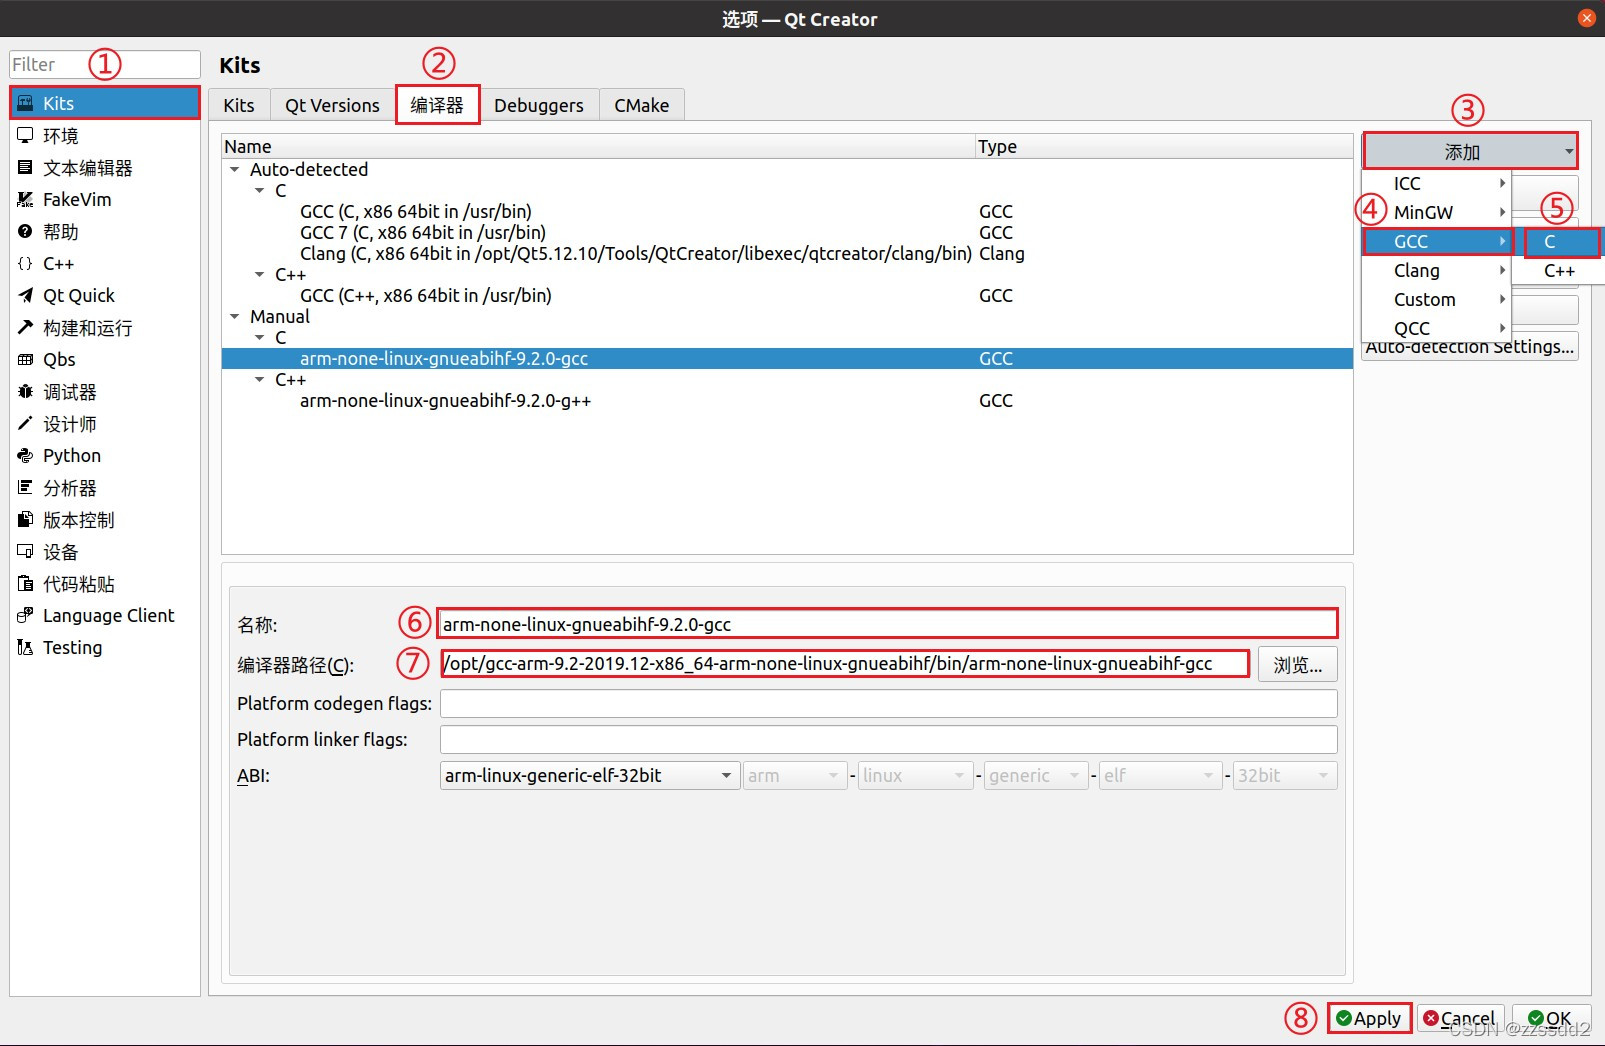Select arm-none-linux-gnueabihf-9.2.0-g++ row
Image resolution: width=1605 pixels, height=1046 pixels.
787,400
